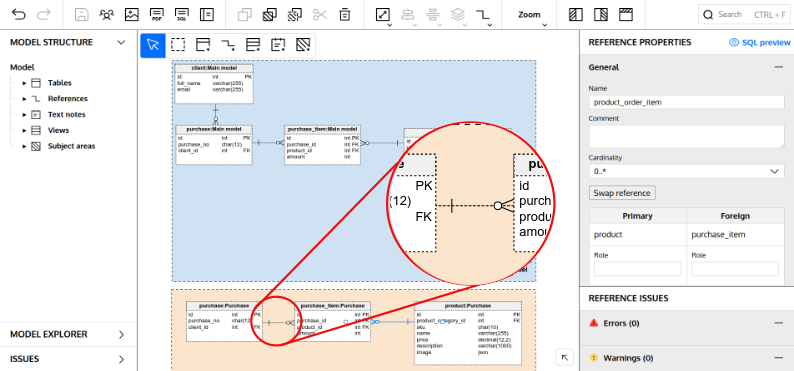794x371 pixels.
Task: Click the reference Name field
Action: click(687, 102)
